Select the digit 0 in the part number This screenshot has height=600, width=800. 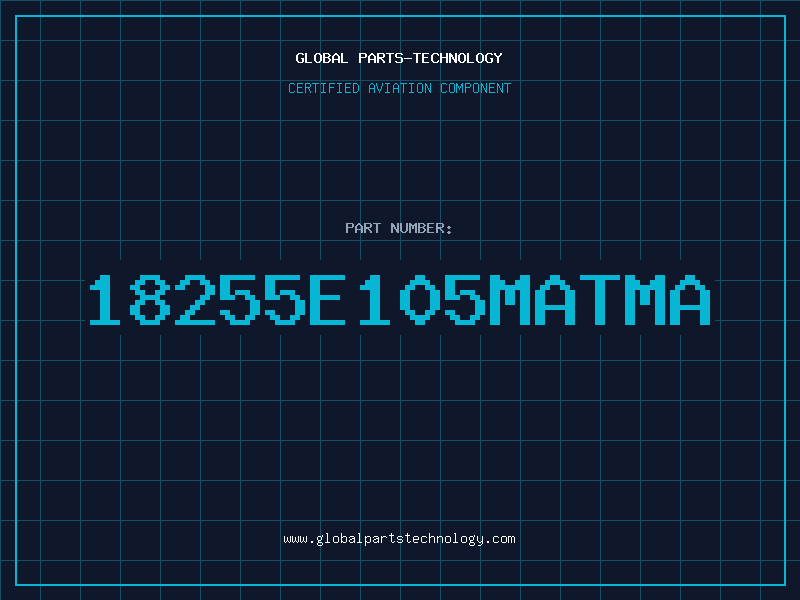pyautogui.click(x=419, y=299)
